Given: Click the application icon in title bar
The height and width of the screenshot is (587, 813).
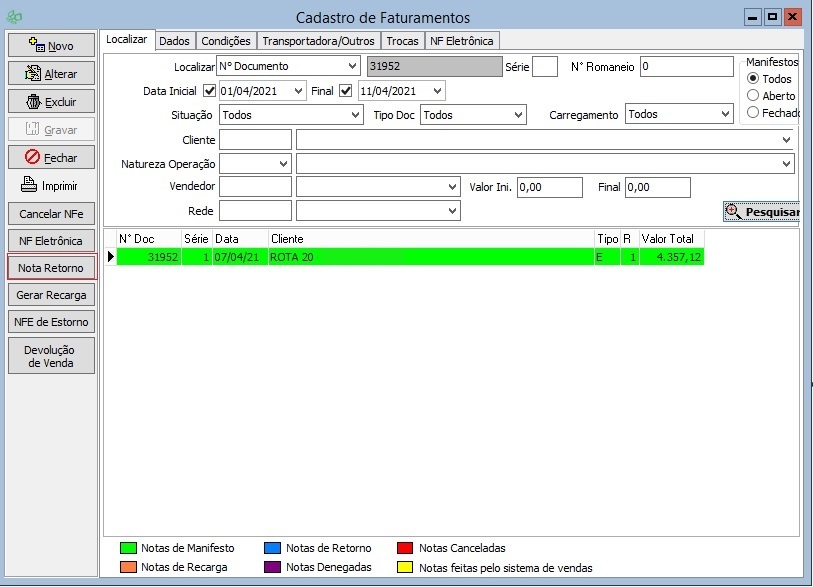Looking at the screenshot, I should point(13,18).
